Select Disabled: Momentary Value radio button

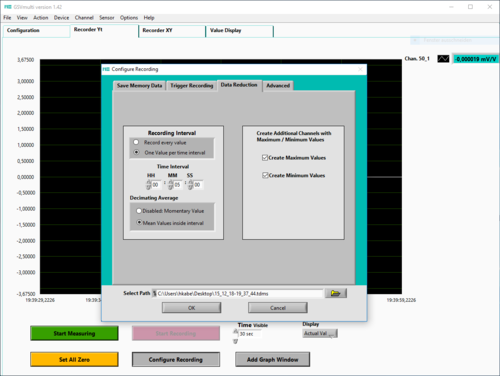(x=139, y=211)
